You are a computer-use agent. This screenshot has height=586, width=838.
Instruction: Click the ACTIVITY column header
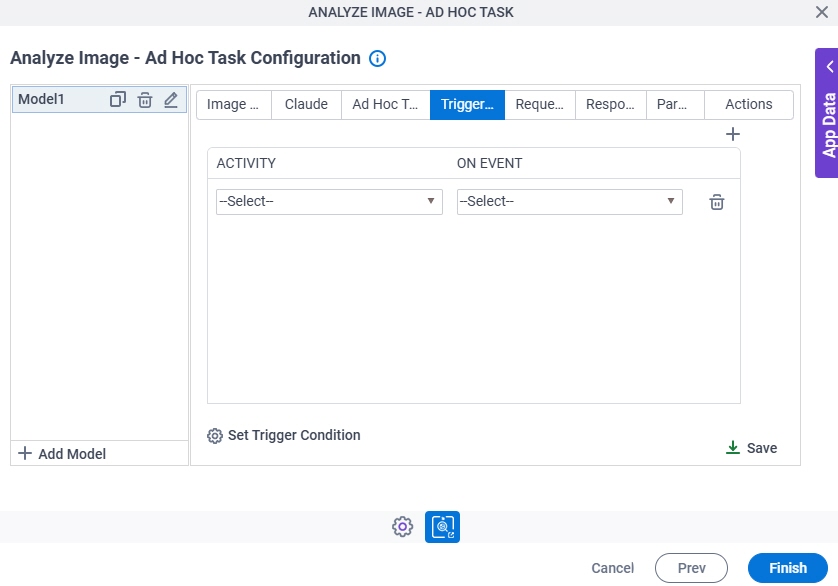point(246,163)
